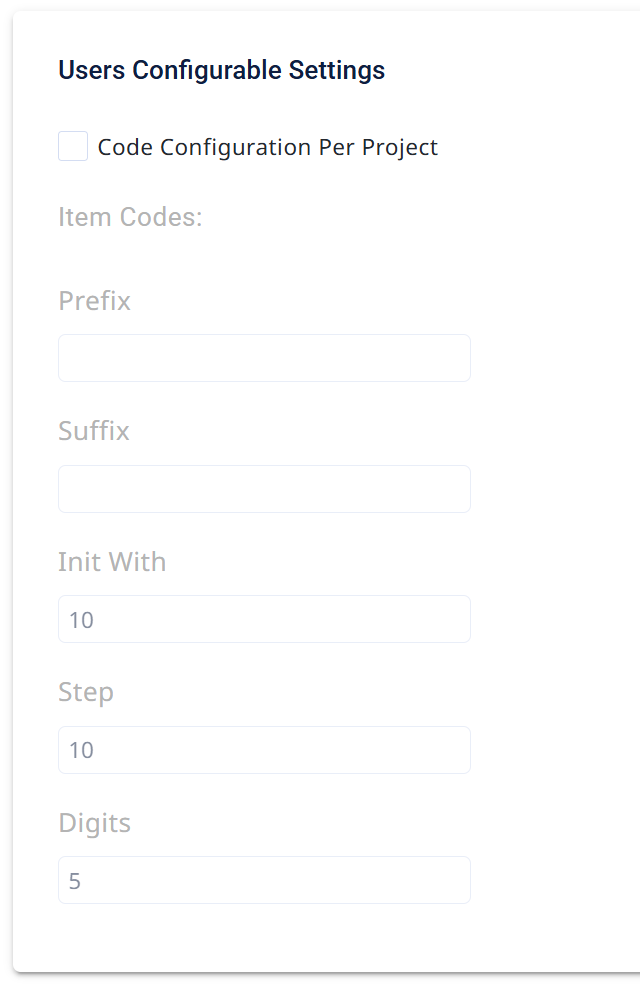Click the word 'Settings' in the heading

(x=337, y=71)
